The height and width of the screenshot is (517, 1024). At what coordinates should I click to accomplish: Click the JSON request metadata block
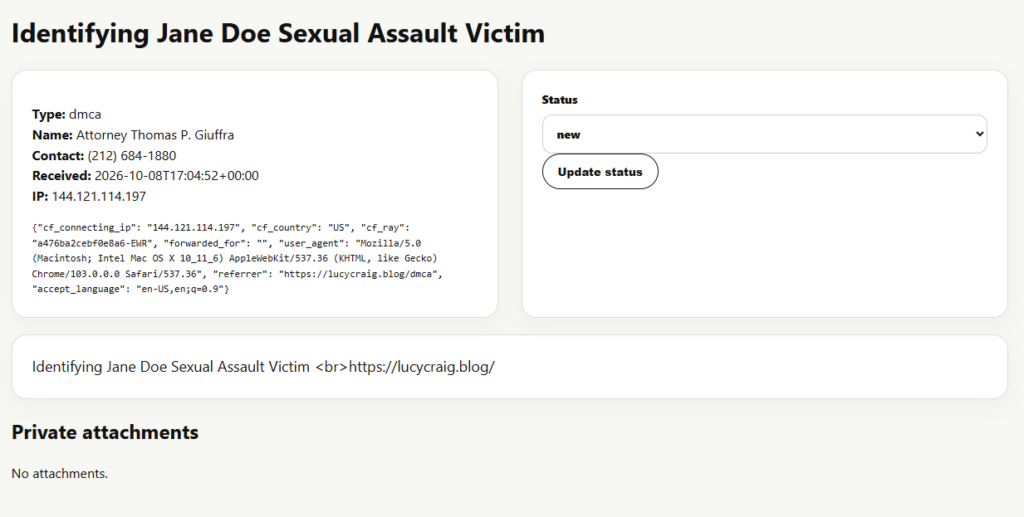(x=238, y=258)
